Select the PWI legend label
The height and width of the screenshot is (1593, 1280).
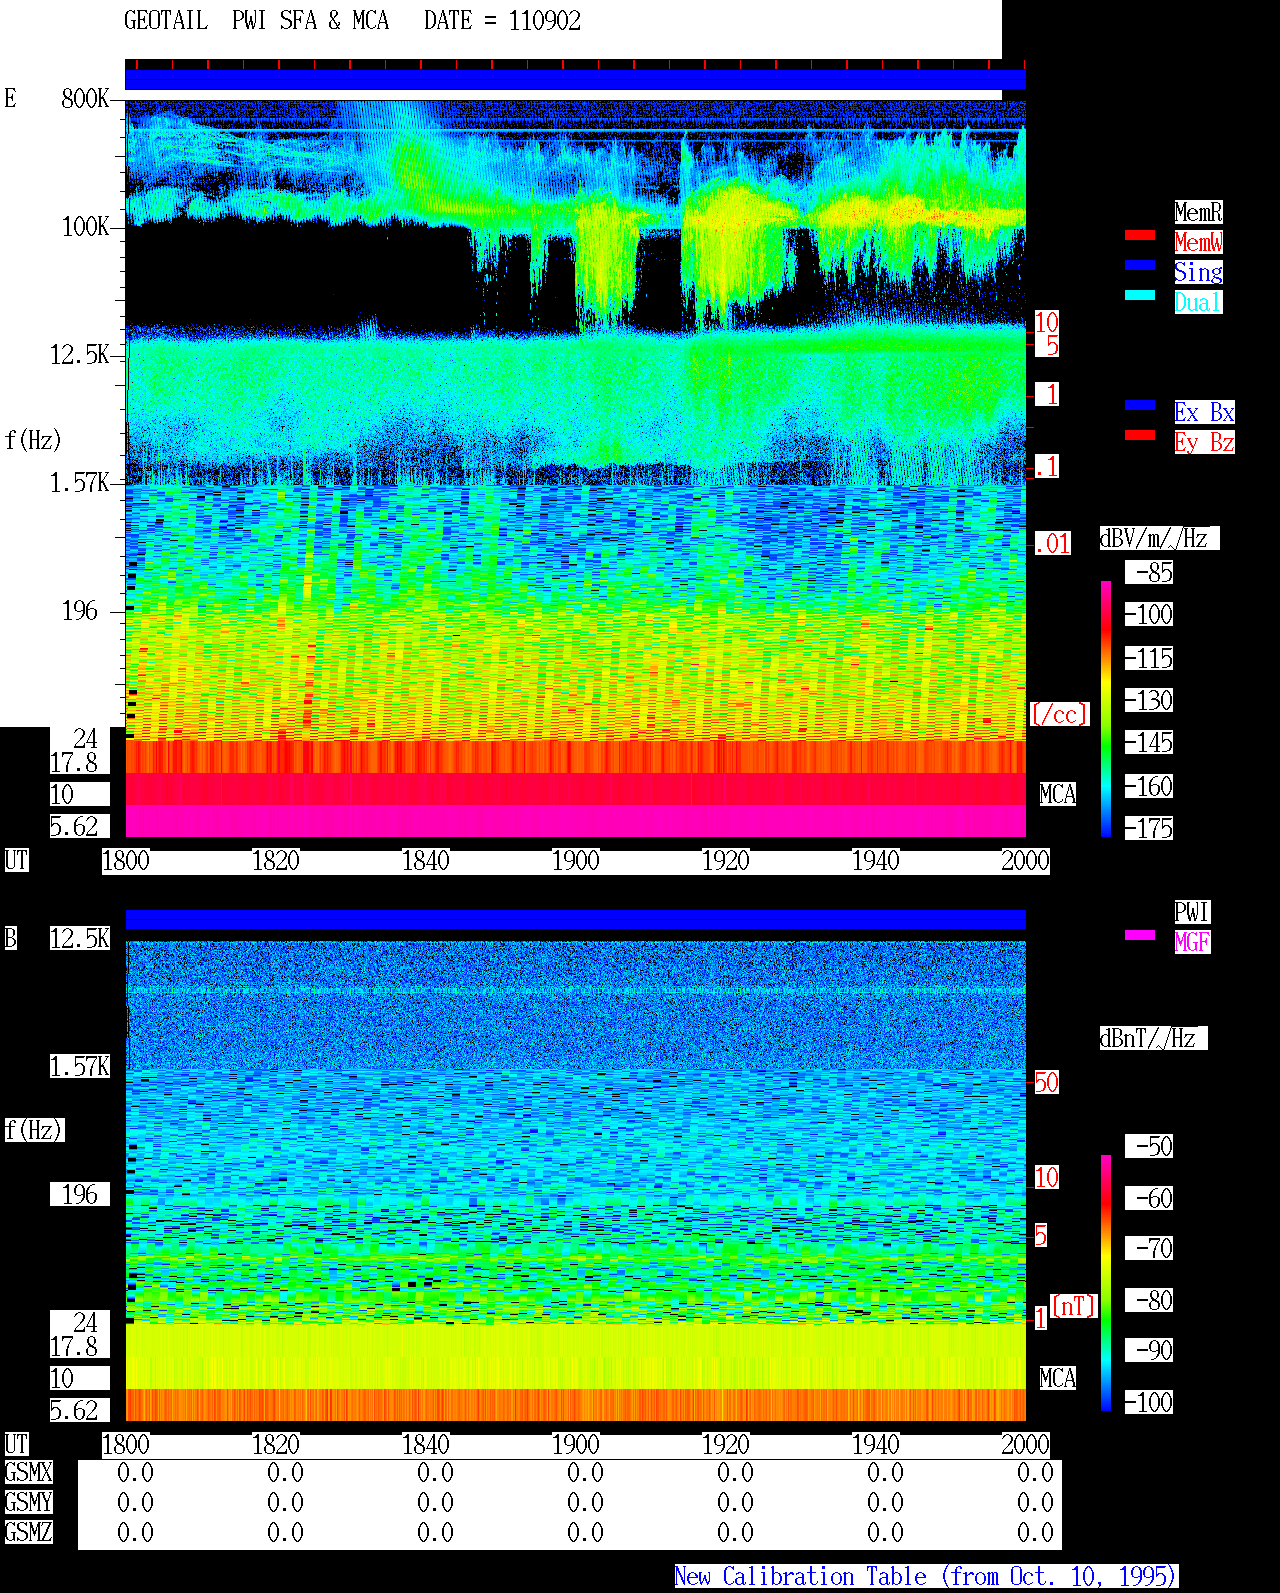pyautogui.click(x=1192, y=912)
